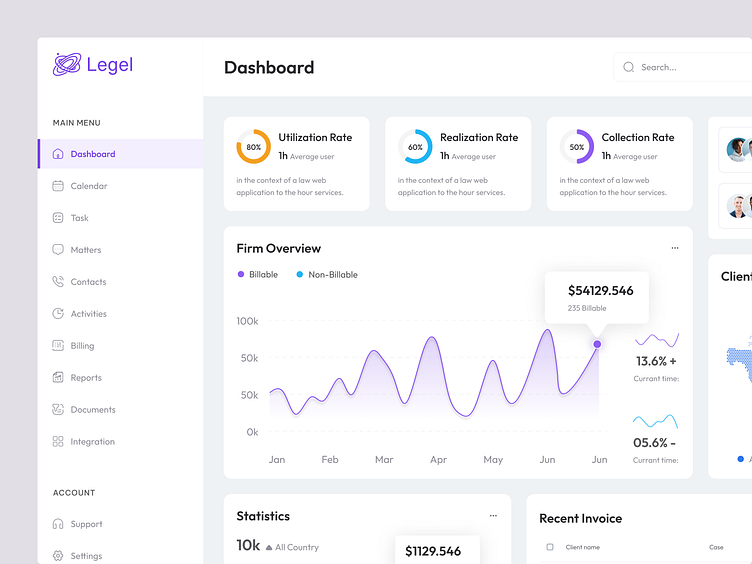Click the 80% Utilization Rate progress ring
This screenshot has width=752, height=564.
pos(253,147)
